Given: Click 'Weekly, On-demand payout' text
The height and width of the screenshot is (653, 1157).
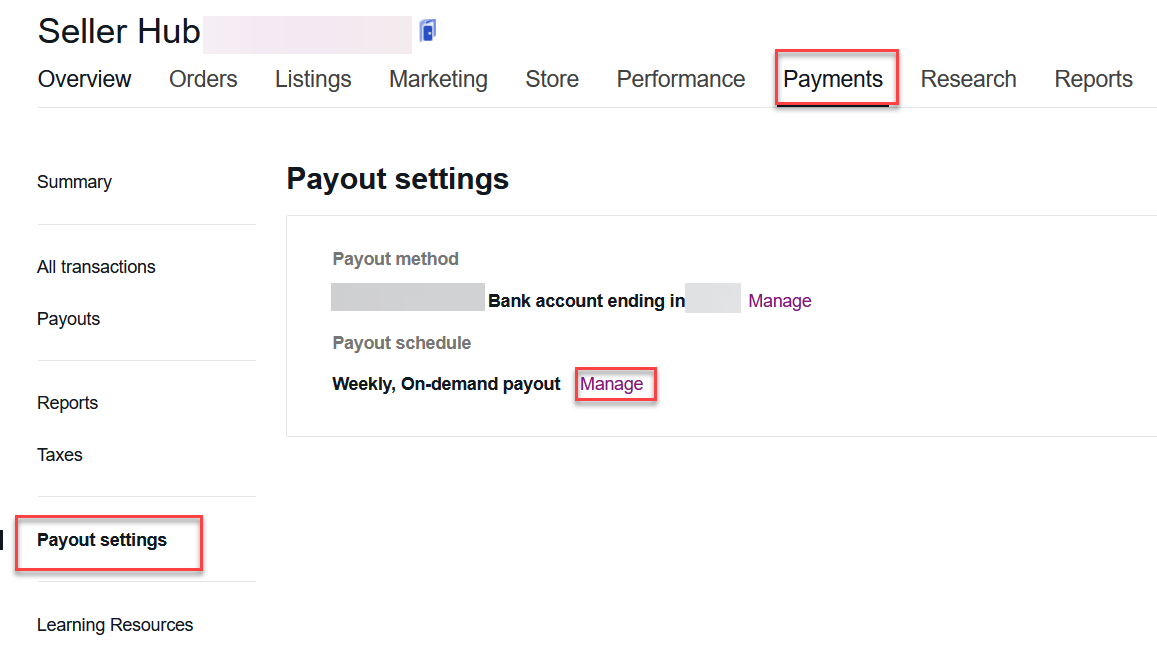Looking at the screenshot, I should pos(446,384).
